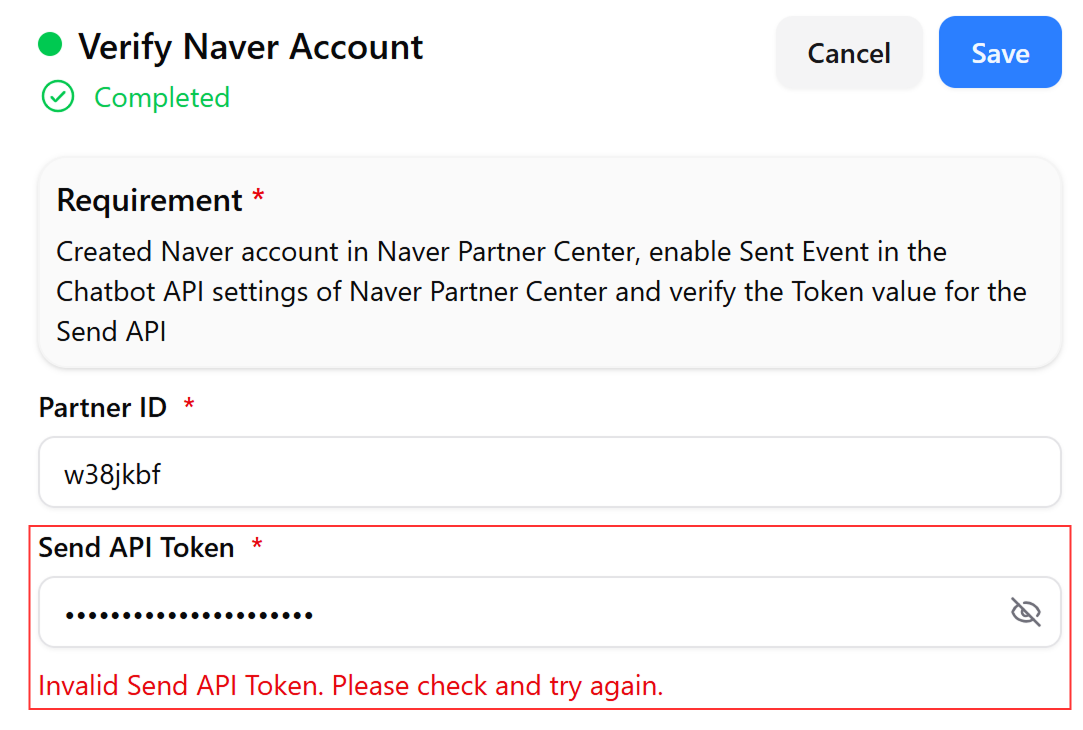Click the Completed checkmark circle icon

pos(58,97)
